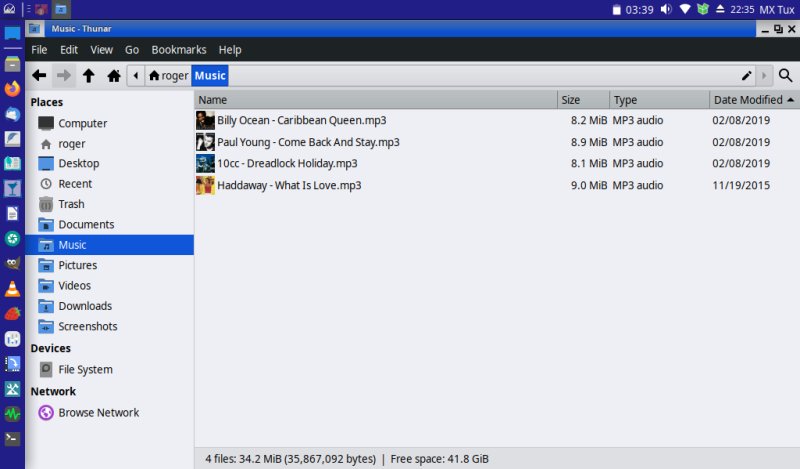Click the Music path bar button
The image size is (800, 469).
pos(210,76)
